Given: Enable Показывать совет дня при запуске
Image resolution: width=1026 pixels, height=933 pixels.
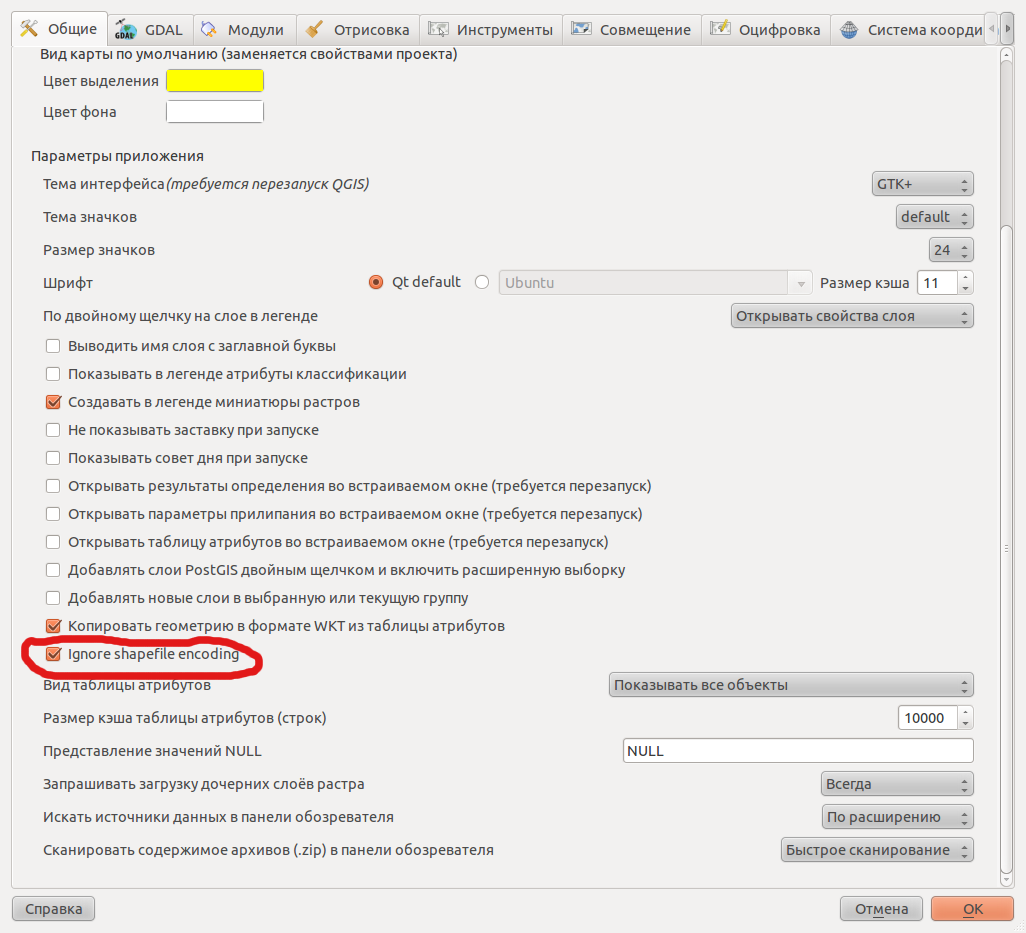Looking at the screenshot, I should coord(53,457).
